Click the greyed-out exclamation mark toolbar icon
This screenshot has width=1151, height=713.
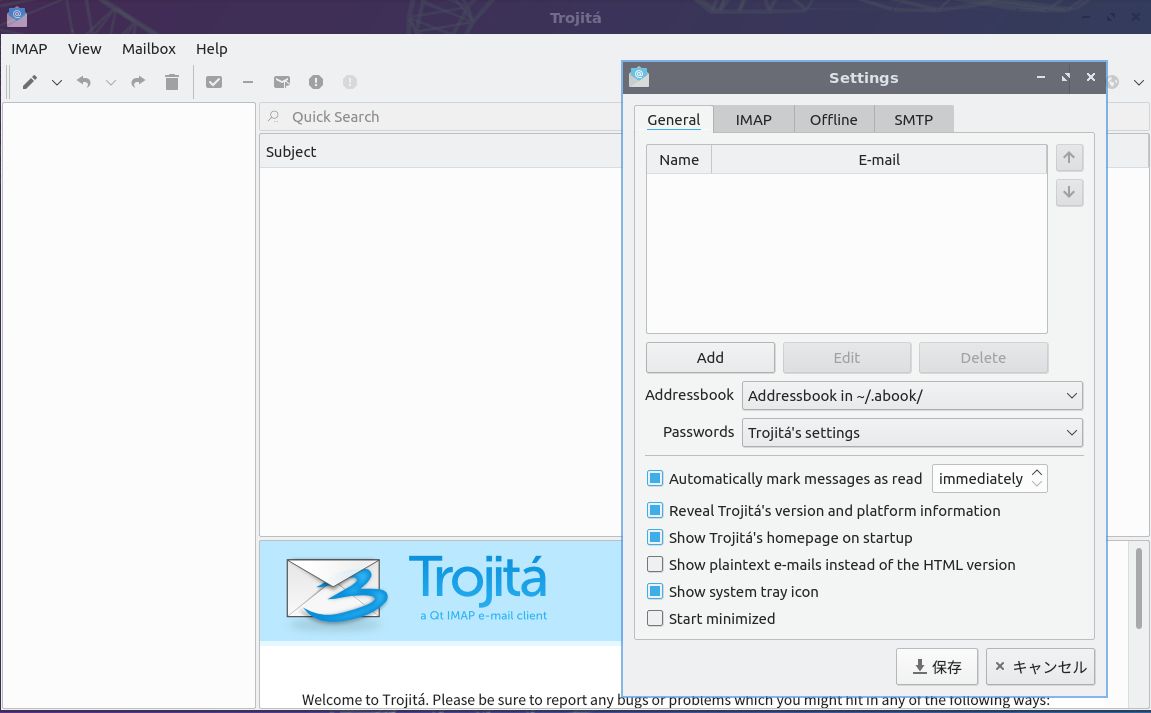349,82
